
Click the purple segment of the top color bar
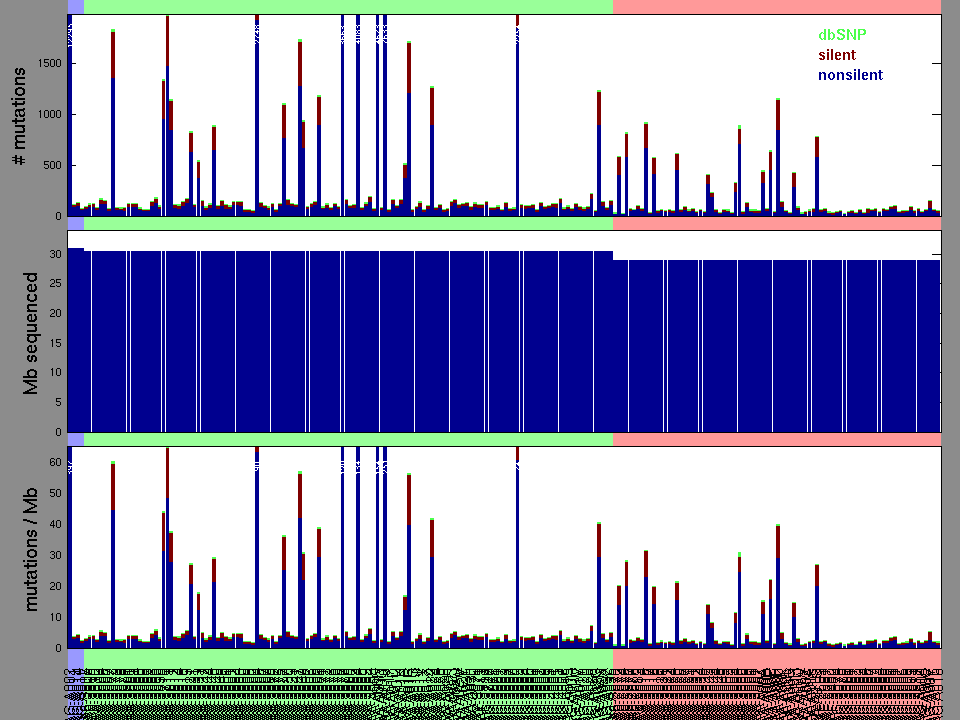pyautogui.click(x=75, y=7)
